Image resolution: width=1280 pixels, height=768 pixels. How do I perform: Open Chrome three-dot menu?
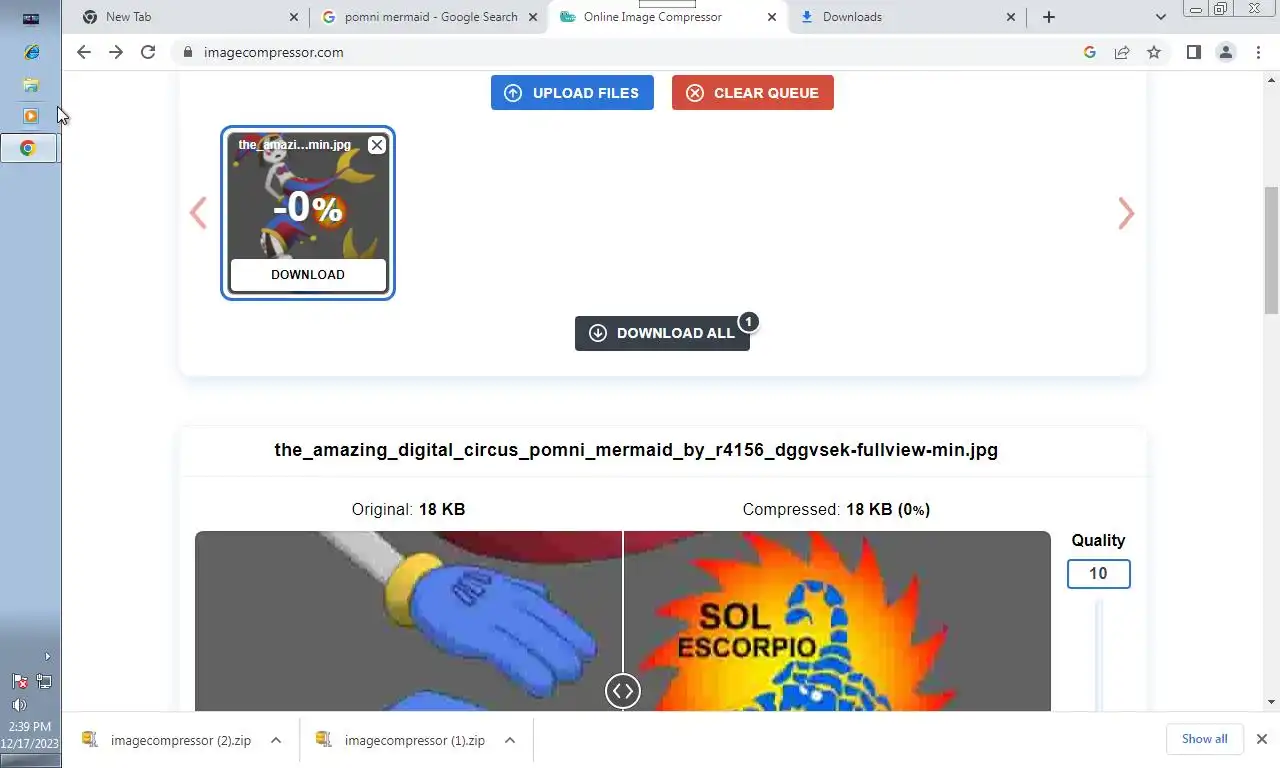[1258, 52]
